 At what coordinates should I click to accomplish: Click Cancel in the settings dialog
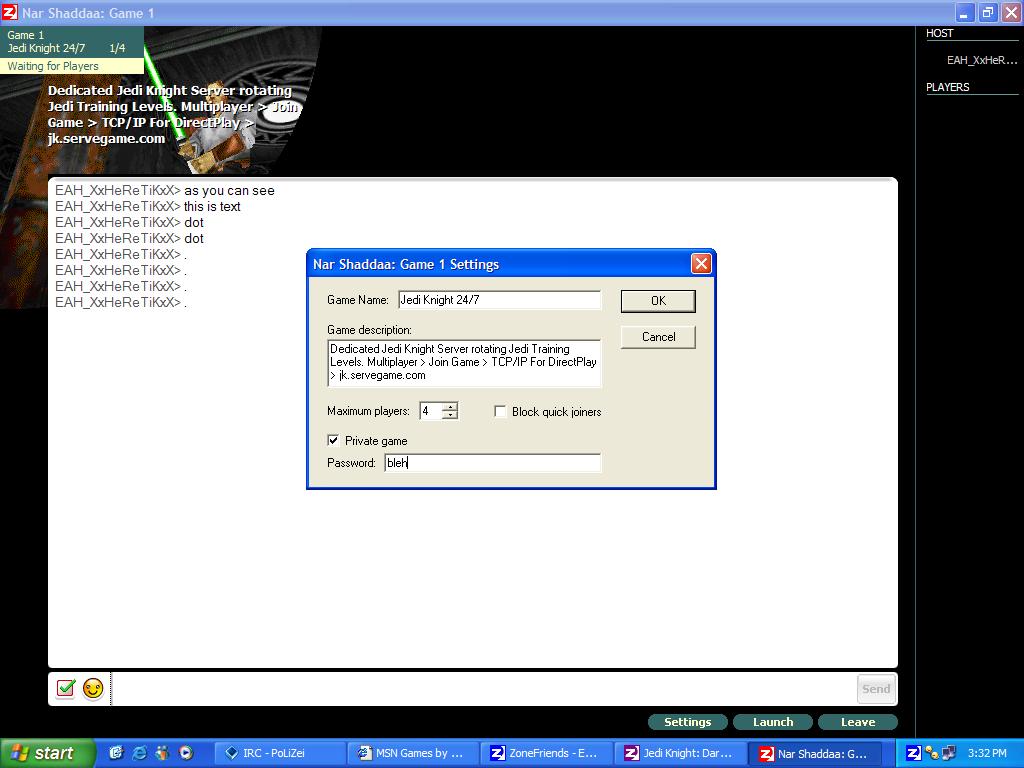click(658, 337)
